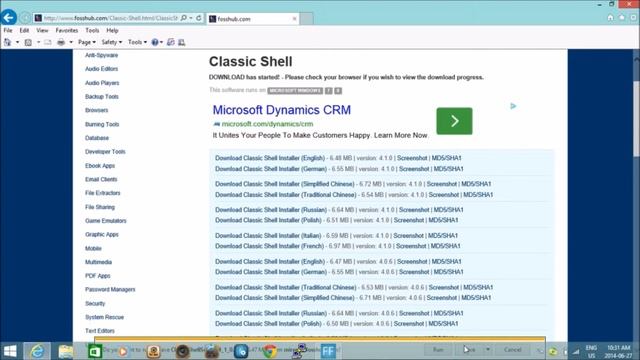Click the ENG US language indicator
Screen dimensions: 640x360
(591, 351)
